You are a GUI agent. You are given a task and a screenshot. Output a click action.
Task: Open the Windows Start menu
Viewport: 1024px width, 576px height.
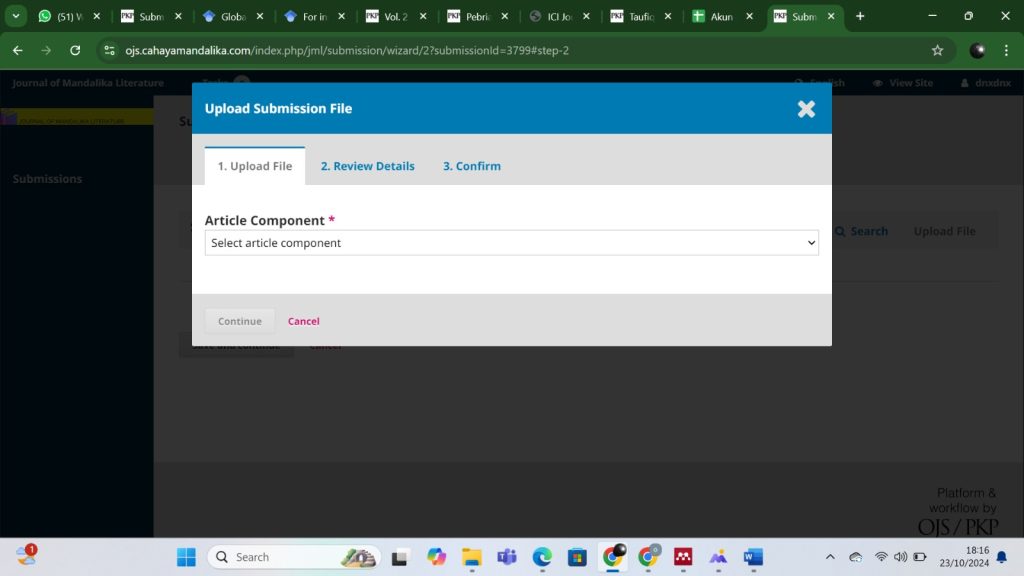186,557
